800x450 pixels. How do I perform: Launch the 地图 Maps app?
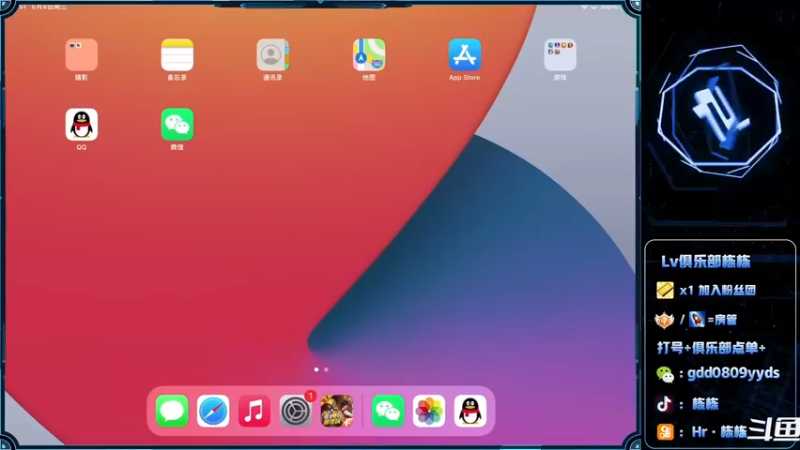pos(369,55)
